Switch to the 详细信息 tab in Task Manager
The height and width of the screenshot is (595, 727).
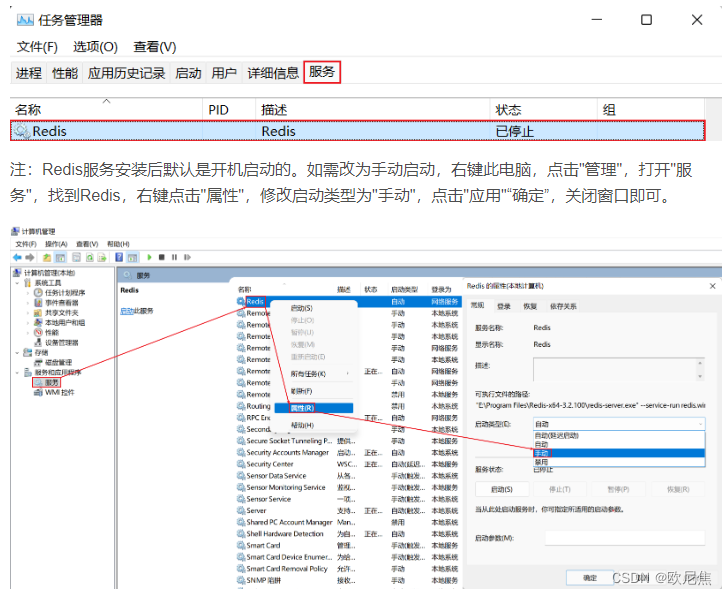pyautogui.click(x=273, y=73)
